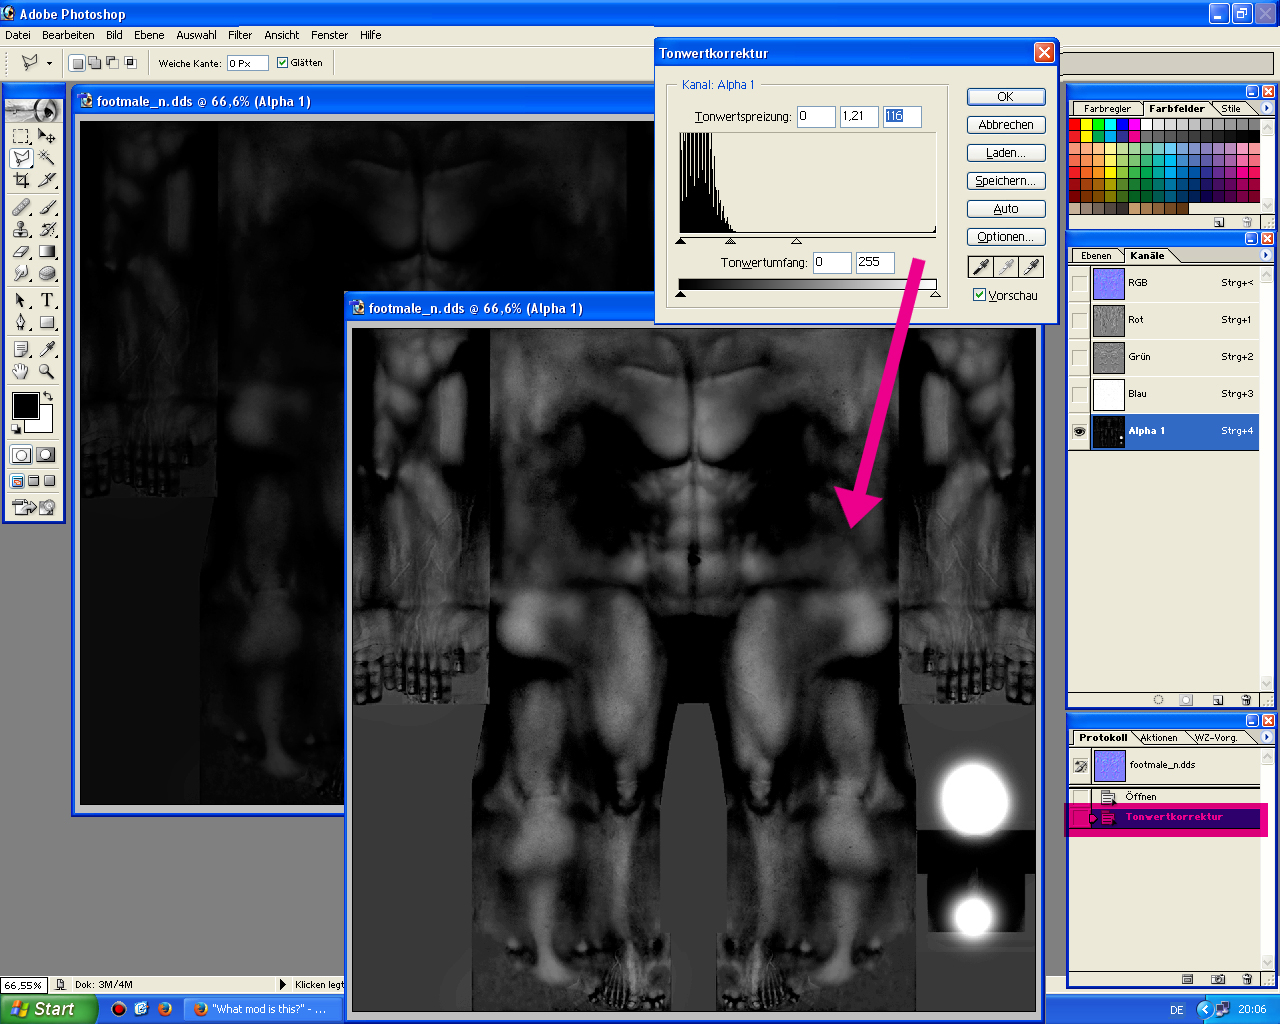This screenshot has width=1280, height=1024.
Task: Open the Filter menu
Action: (240, 35)
